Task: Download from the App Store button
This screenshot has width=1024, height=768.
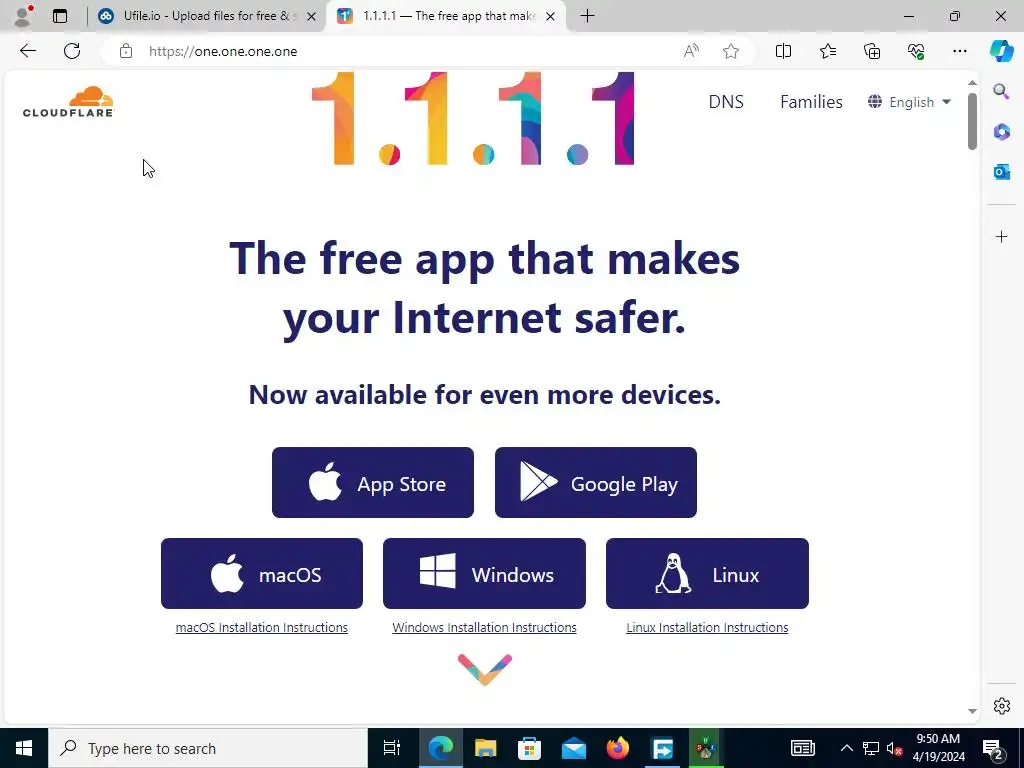Action: [x=373, y=483]
